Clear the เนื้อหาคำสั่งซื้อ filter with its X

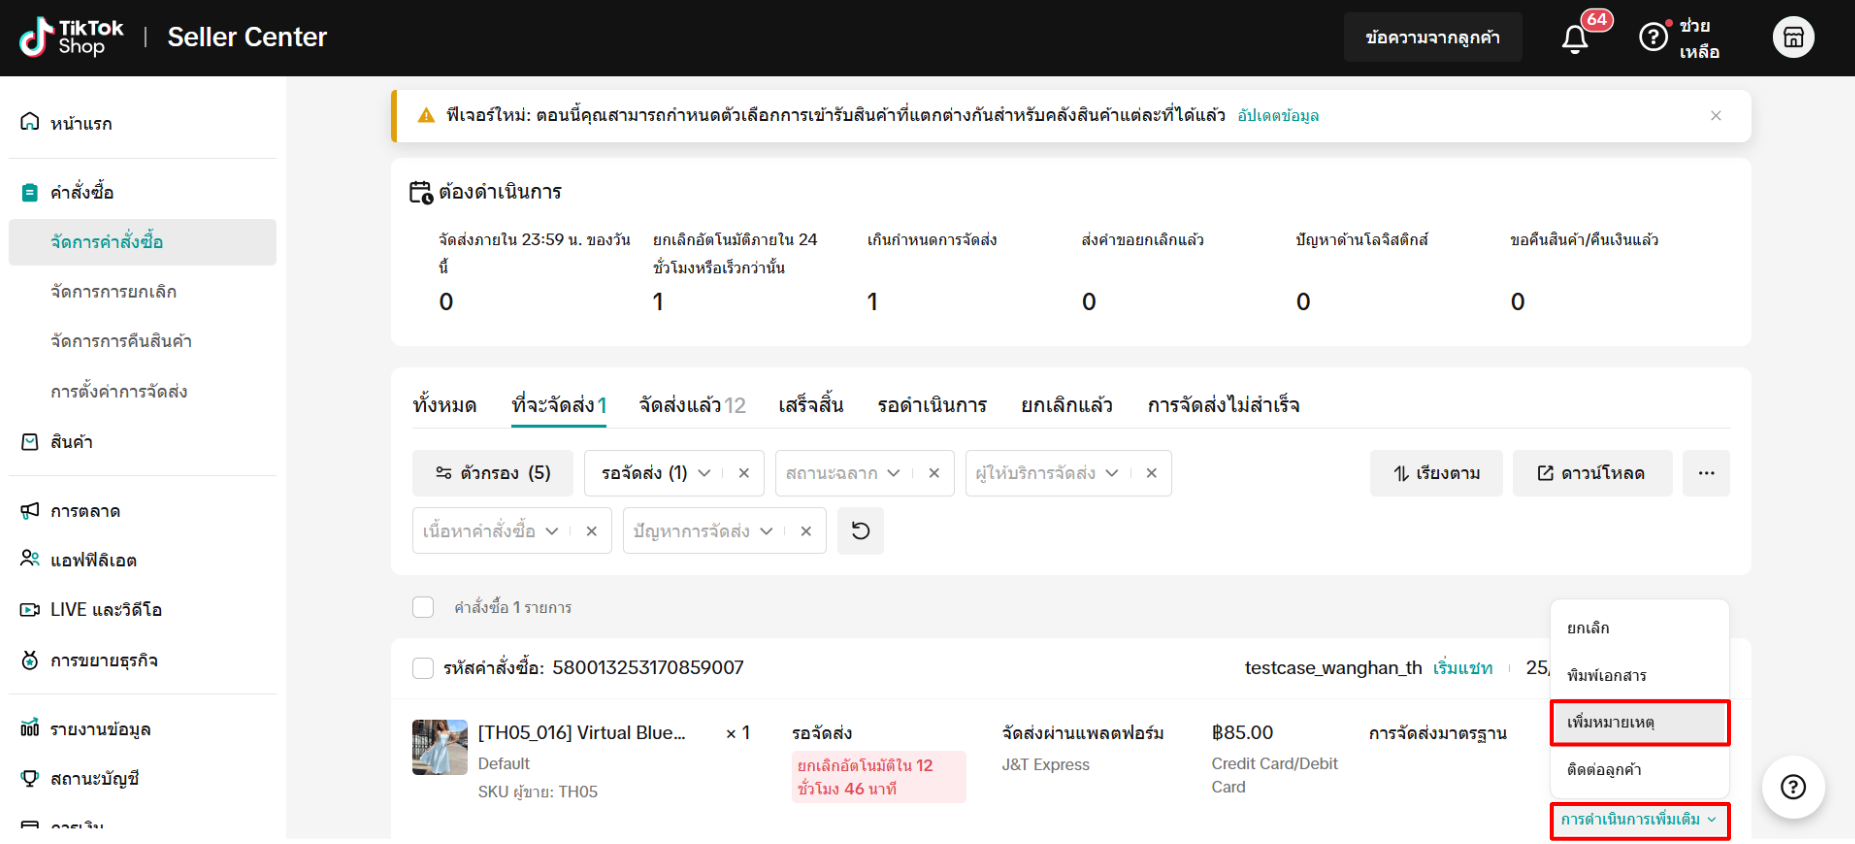(x=591, y=531)
